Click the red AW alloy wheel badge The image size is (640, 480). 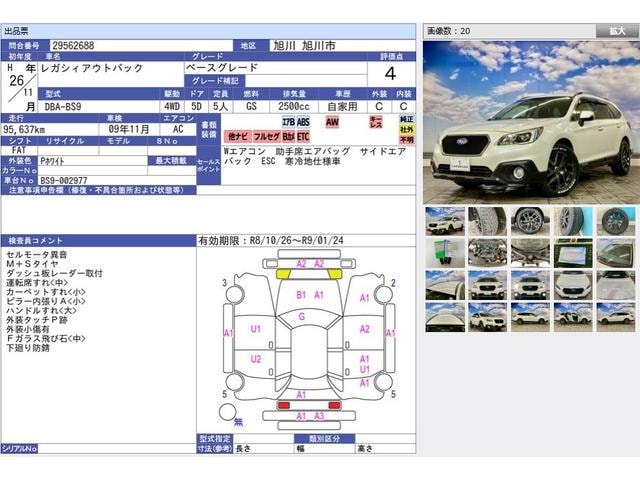point(332,122)
